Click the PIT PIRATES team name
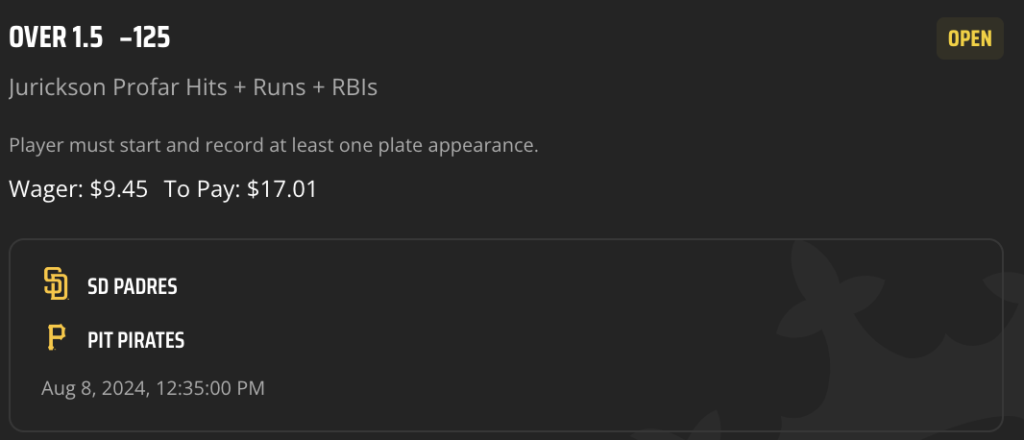The image size is (1024, 440). 136,340
